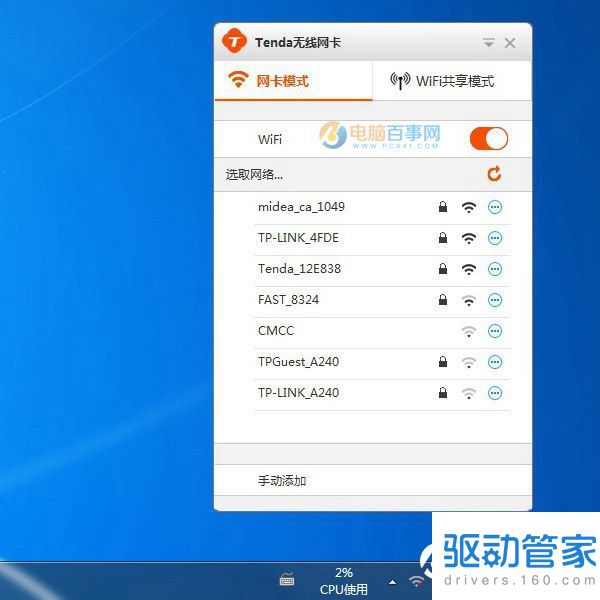600x600 pixels.
Task: Click the signal strength icon of FAST_8324
Action: click(x=469, y=300)
